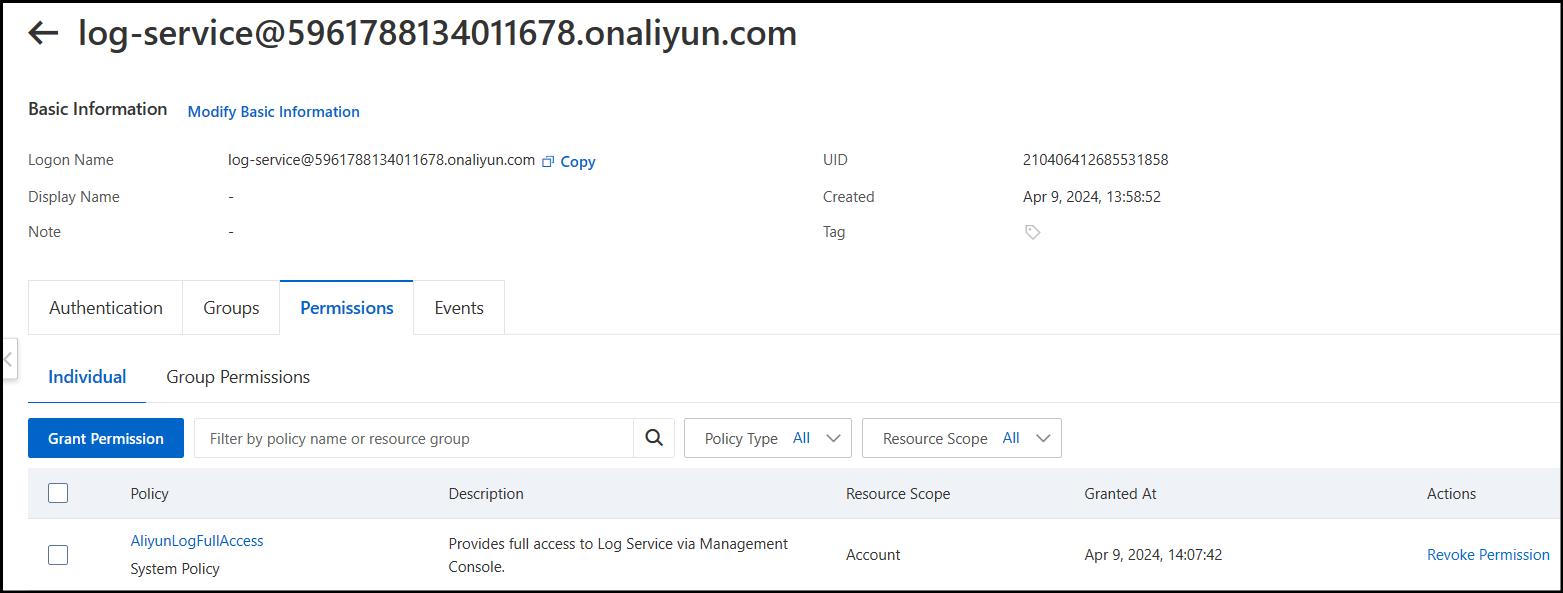1563x593 pixels.
Task: Select the Permissions tab
Action: pyautogui.click(x=347, y=308)
